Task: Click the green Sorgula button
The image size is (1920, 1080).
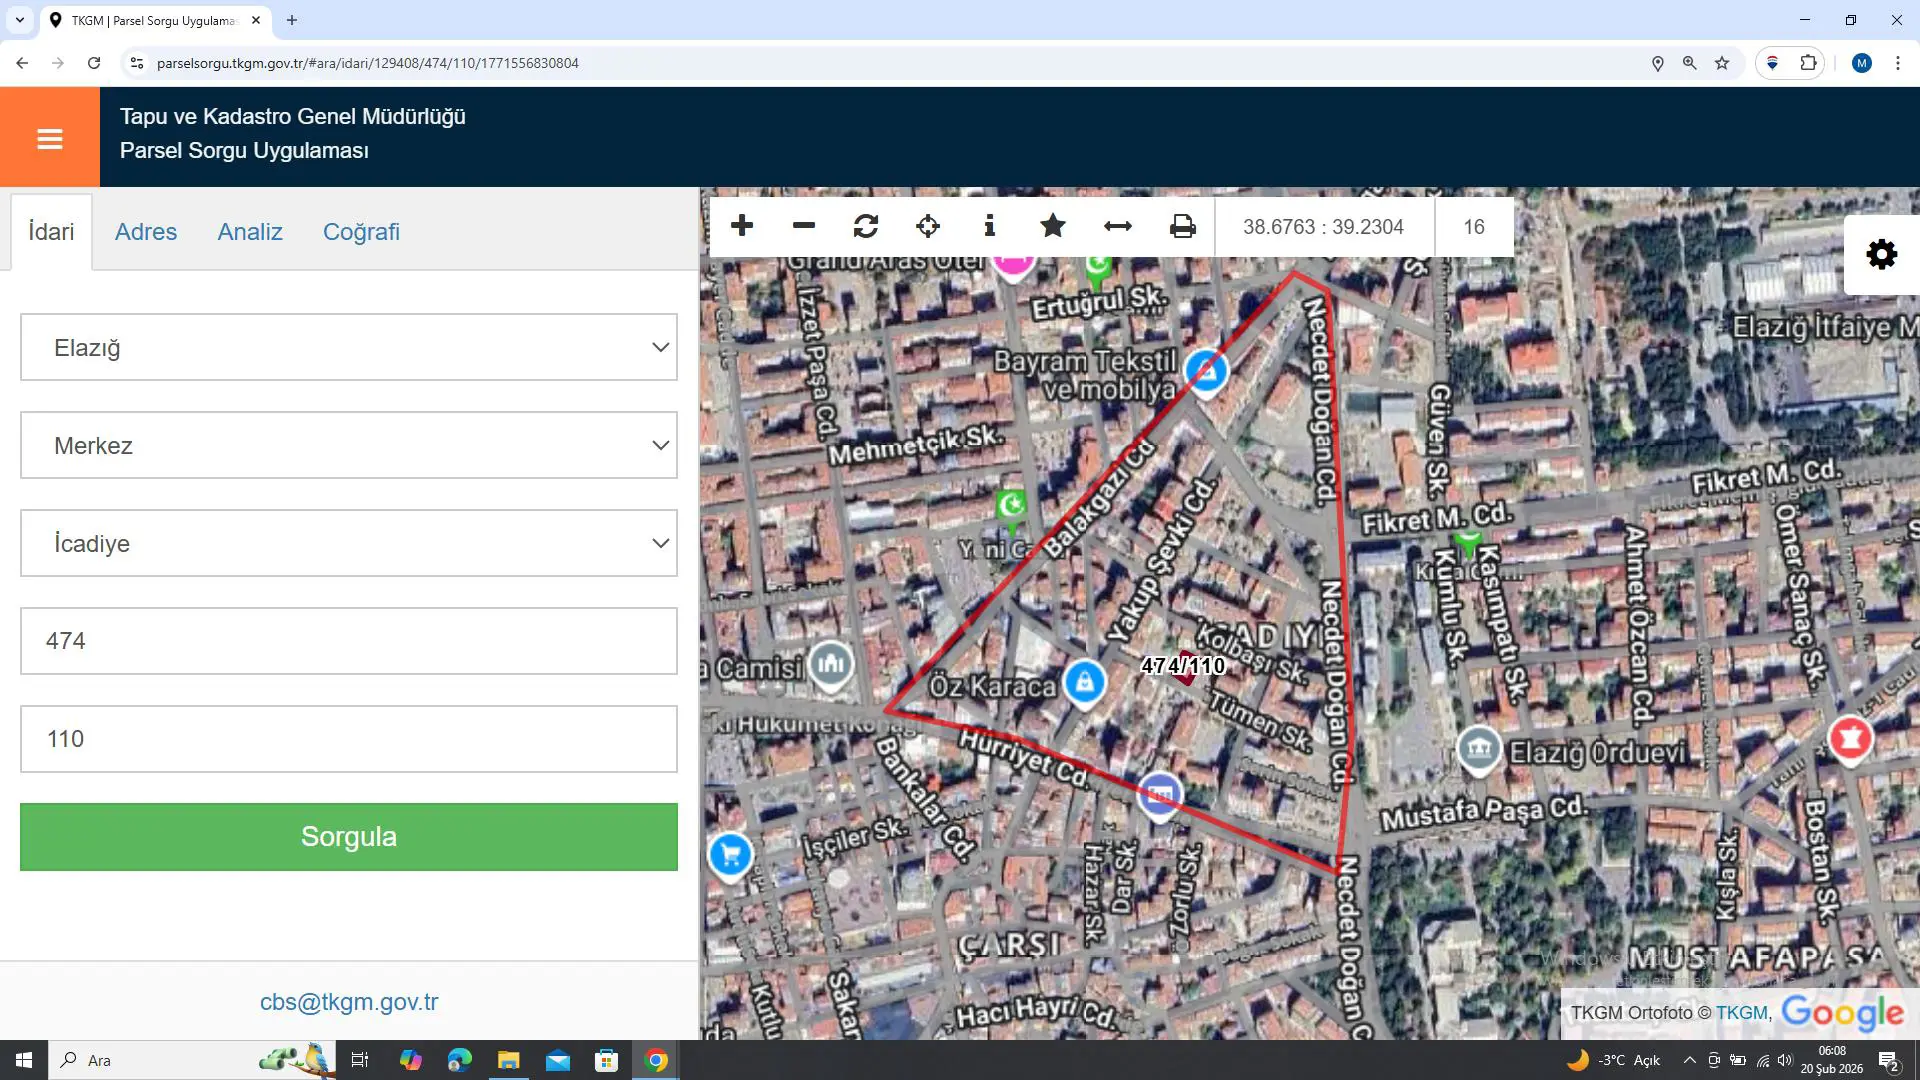Action: click(349, 837)
